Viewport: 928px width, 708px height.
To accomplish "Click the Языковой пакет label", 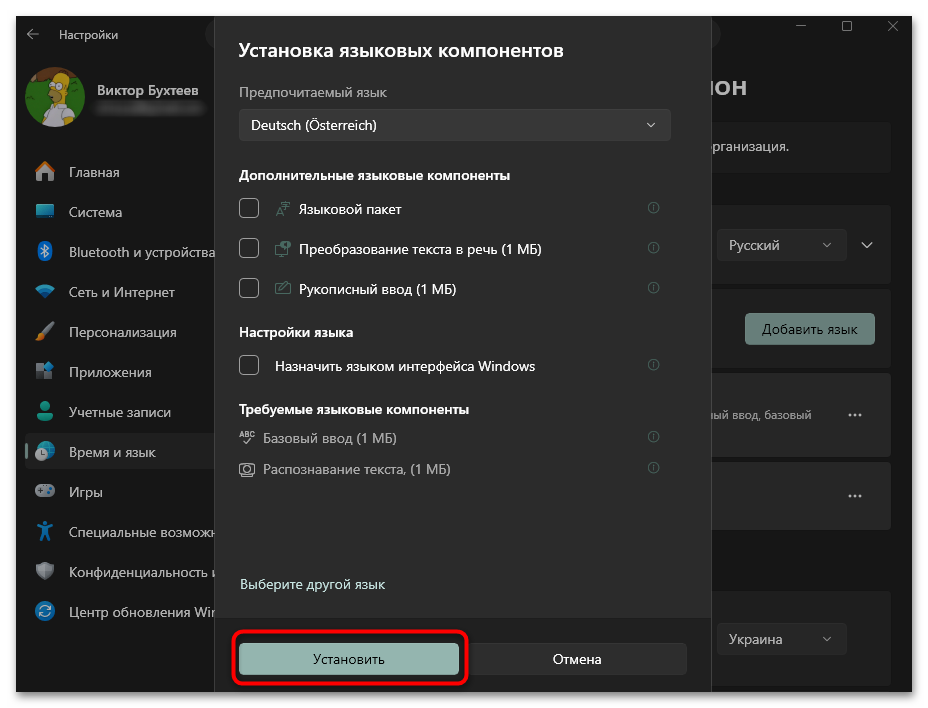I will tap(350, 209).
